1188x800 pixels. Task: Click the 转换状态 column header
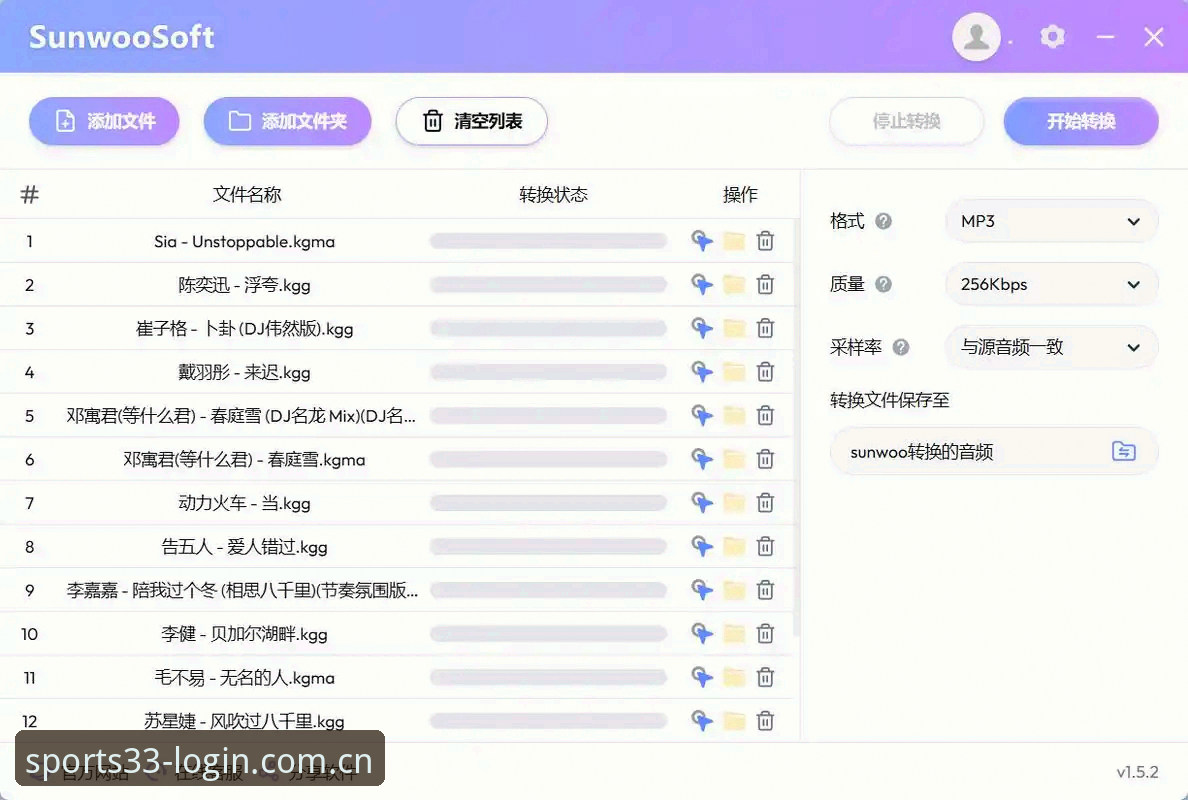[x=553, y=195]
